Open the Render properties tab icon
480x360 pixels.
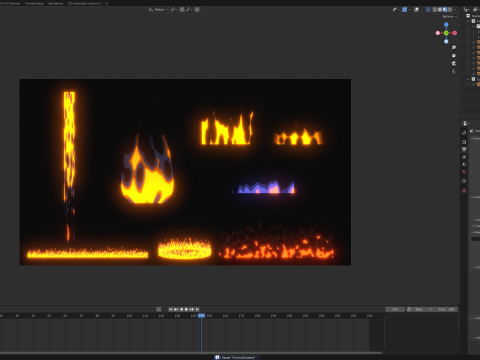click(464, 142)
